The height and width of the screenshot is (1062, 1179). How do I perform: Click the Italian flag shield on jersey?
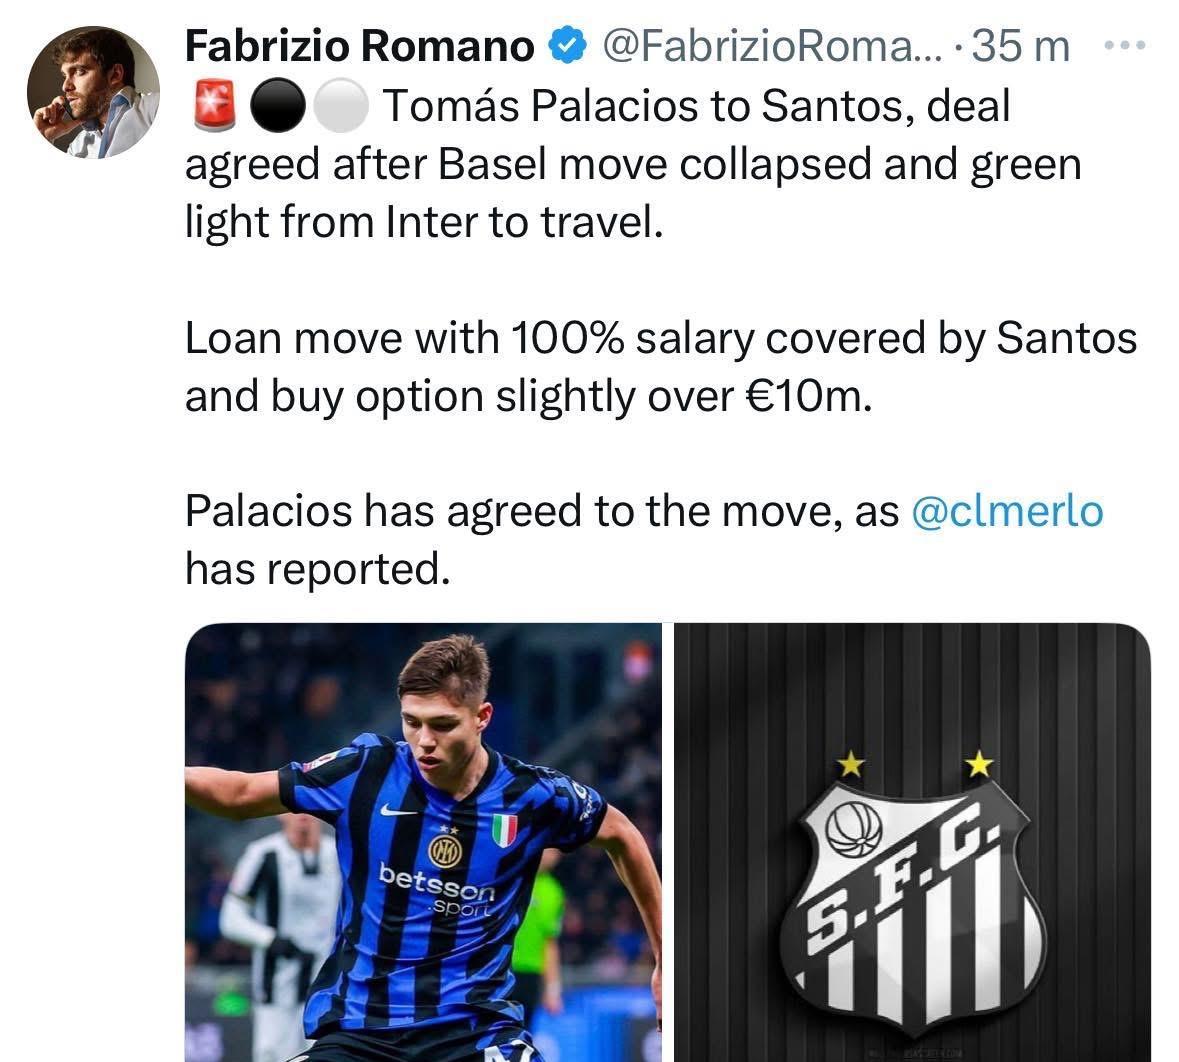point(505,829)
